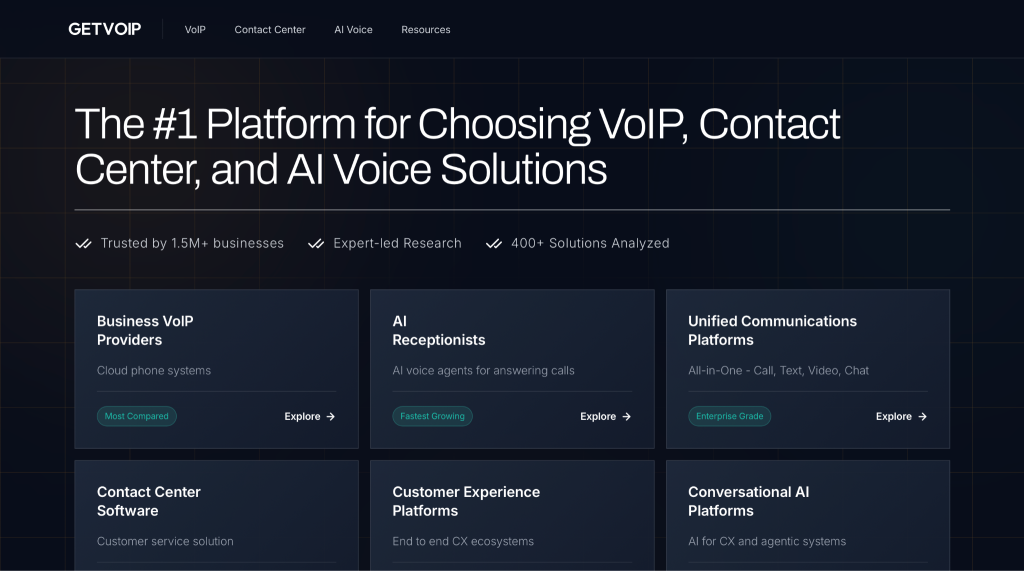Click the double-check icon beside Trusted by 1.5M+
Image resolution: width=1024 pixels, height=571 pixels.
[84, 244]
